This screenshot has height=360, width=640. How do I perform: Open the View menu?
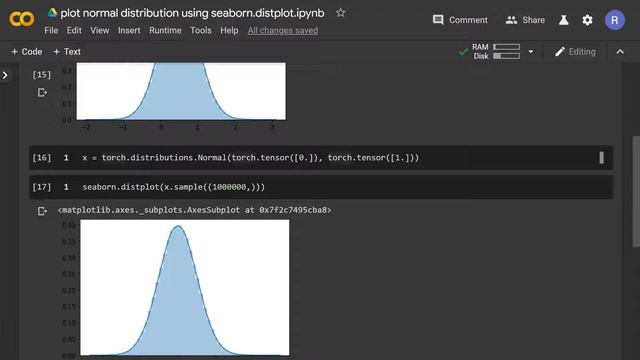pyautogui.click(x=100, y=30)
